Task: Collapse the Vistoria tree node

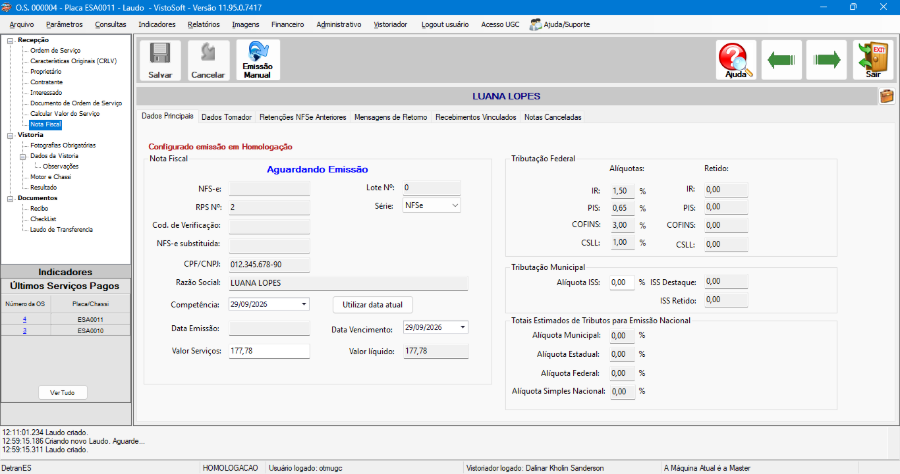Action: click(x=10, y=135)
